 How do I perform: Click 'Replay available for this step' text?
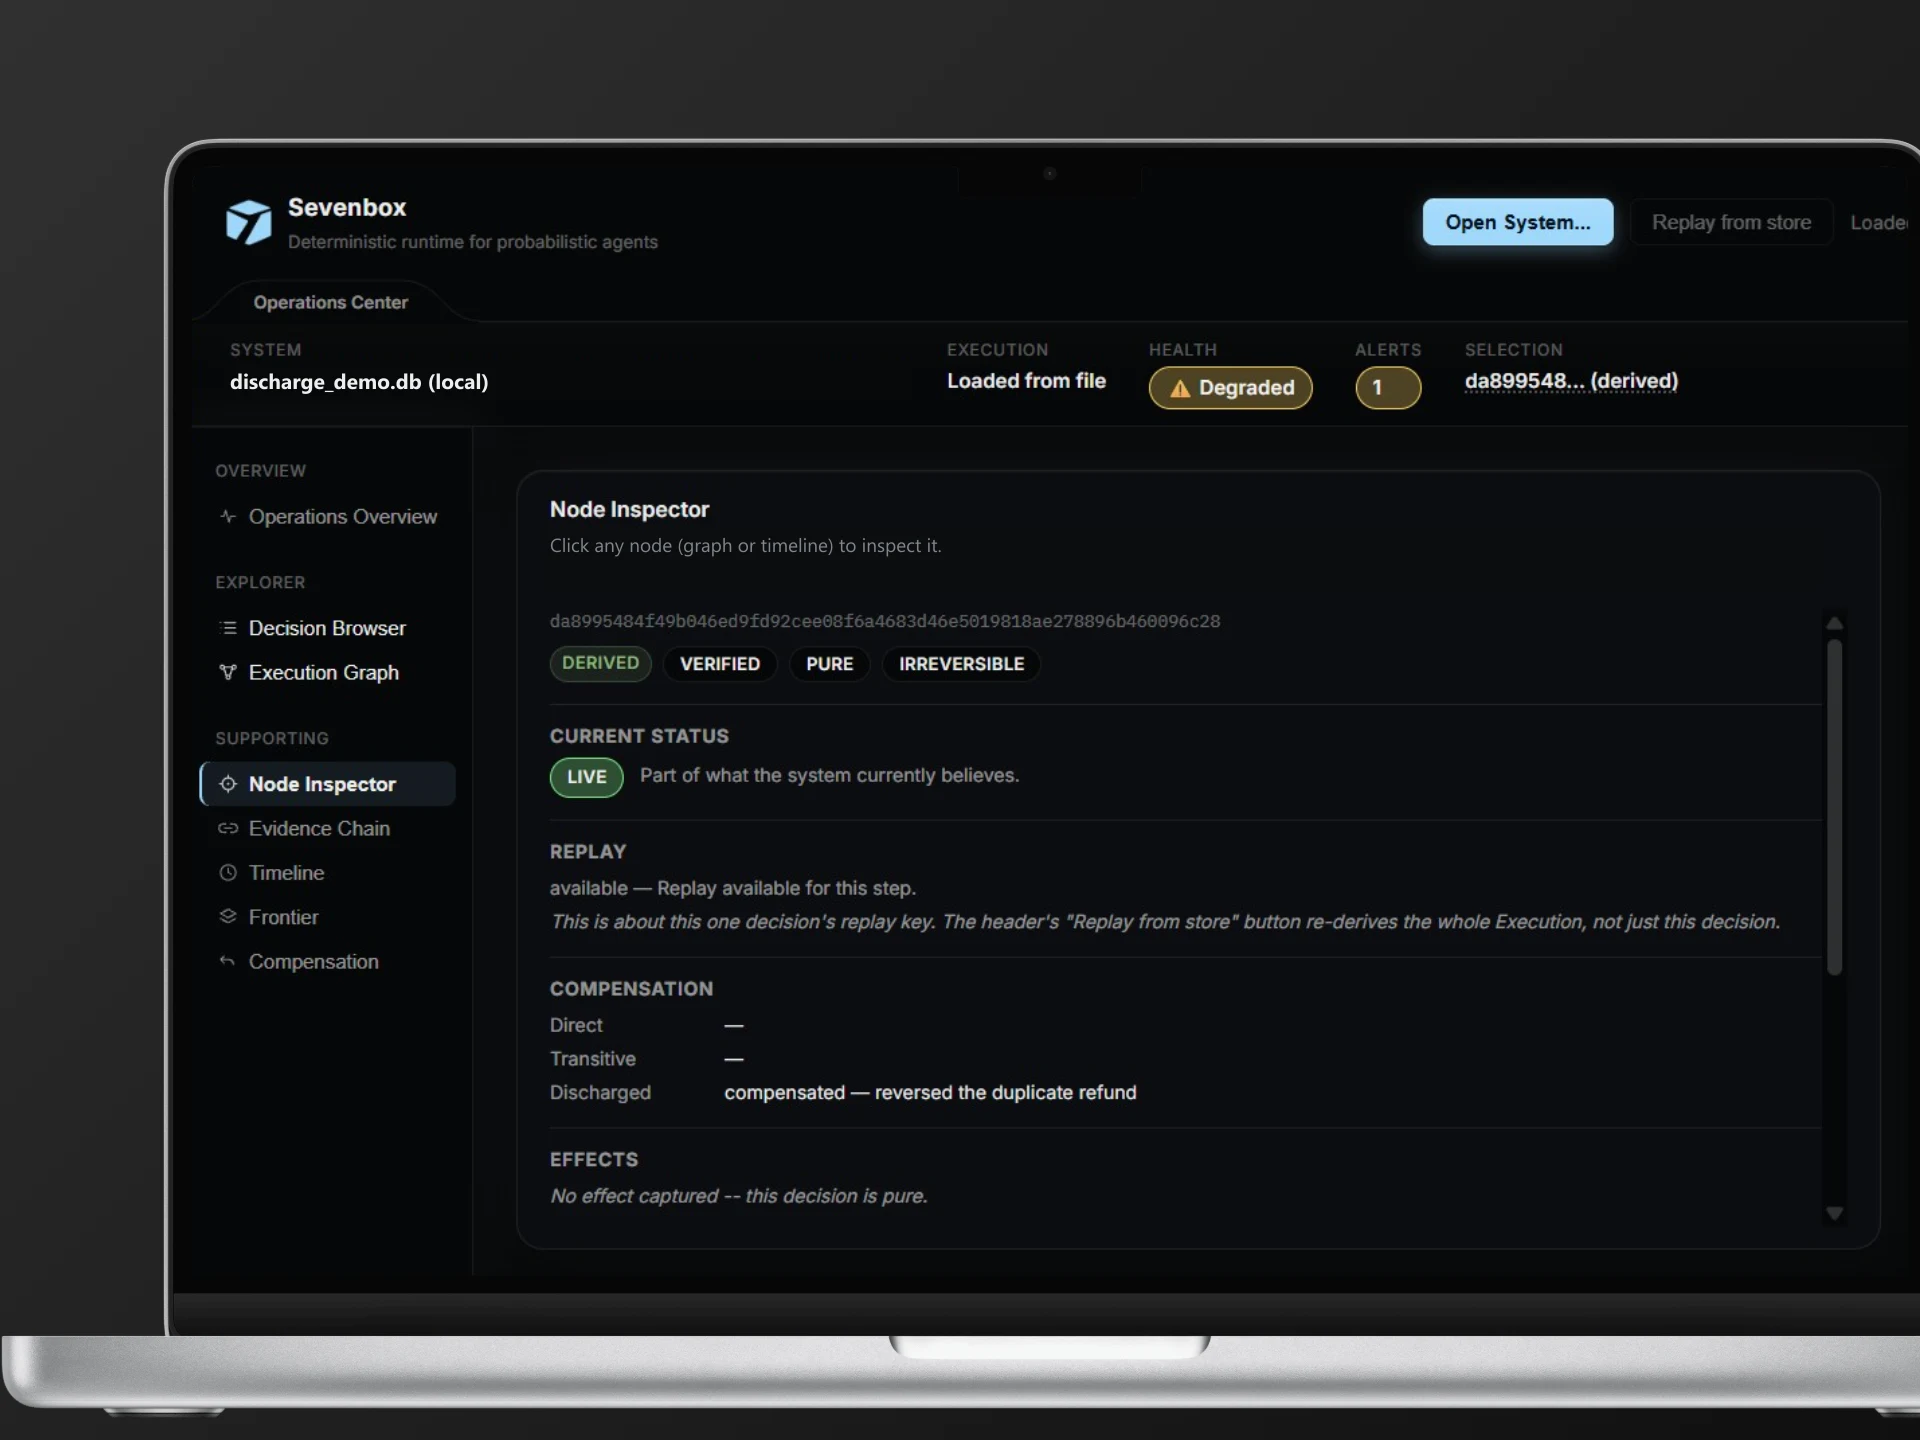(786, 888)
